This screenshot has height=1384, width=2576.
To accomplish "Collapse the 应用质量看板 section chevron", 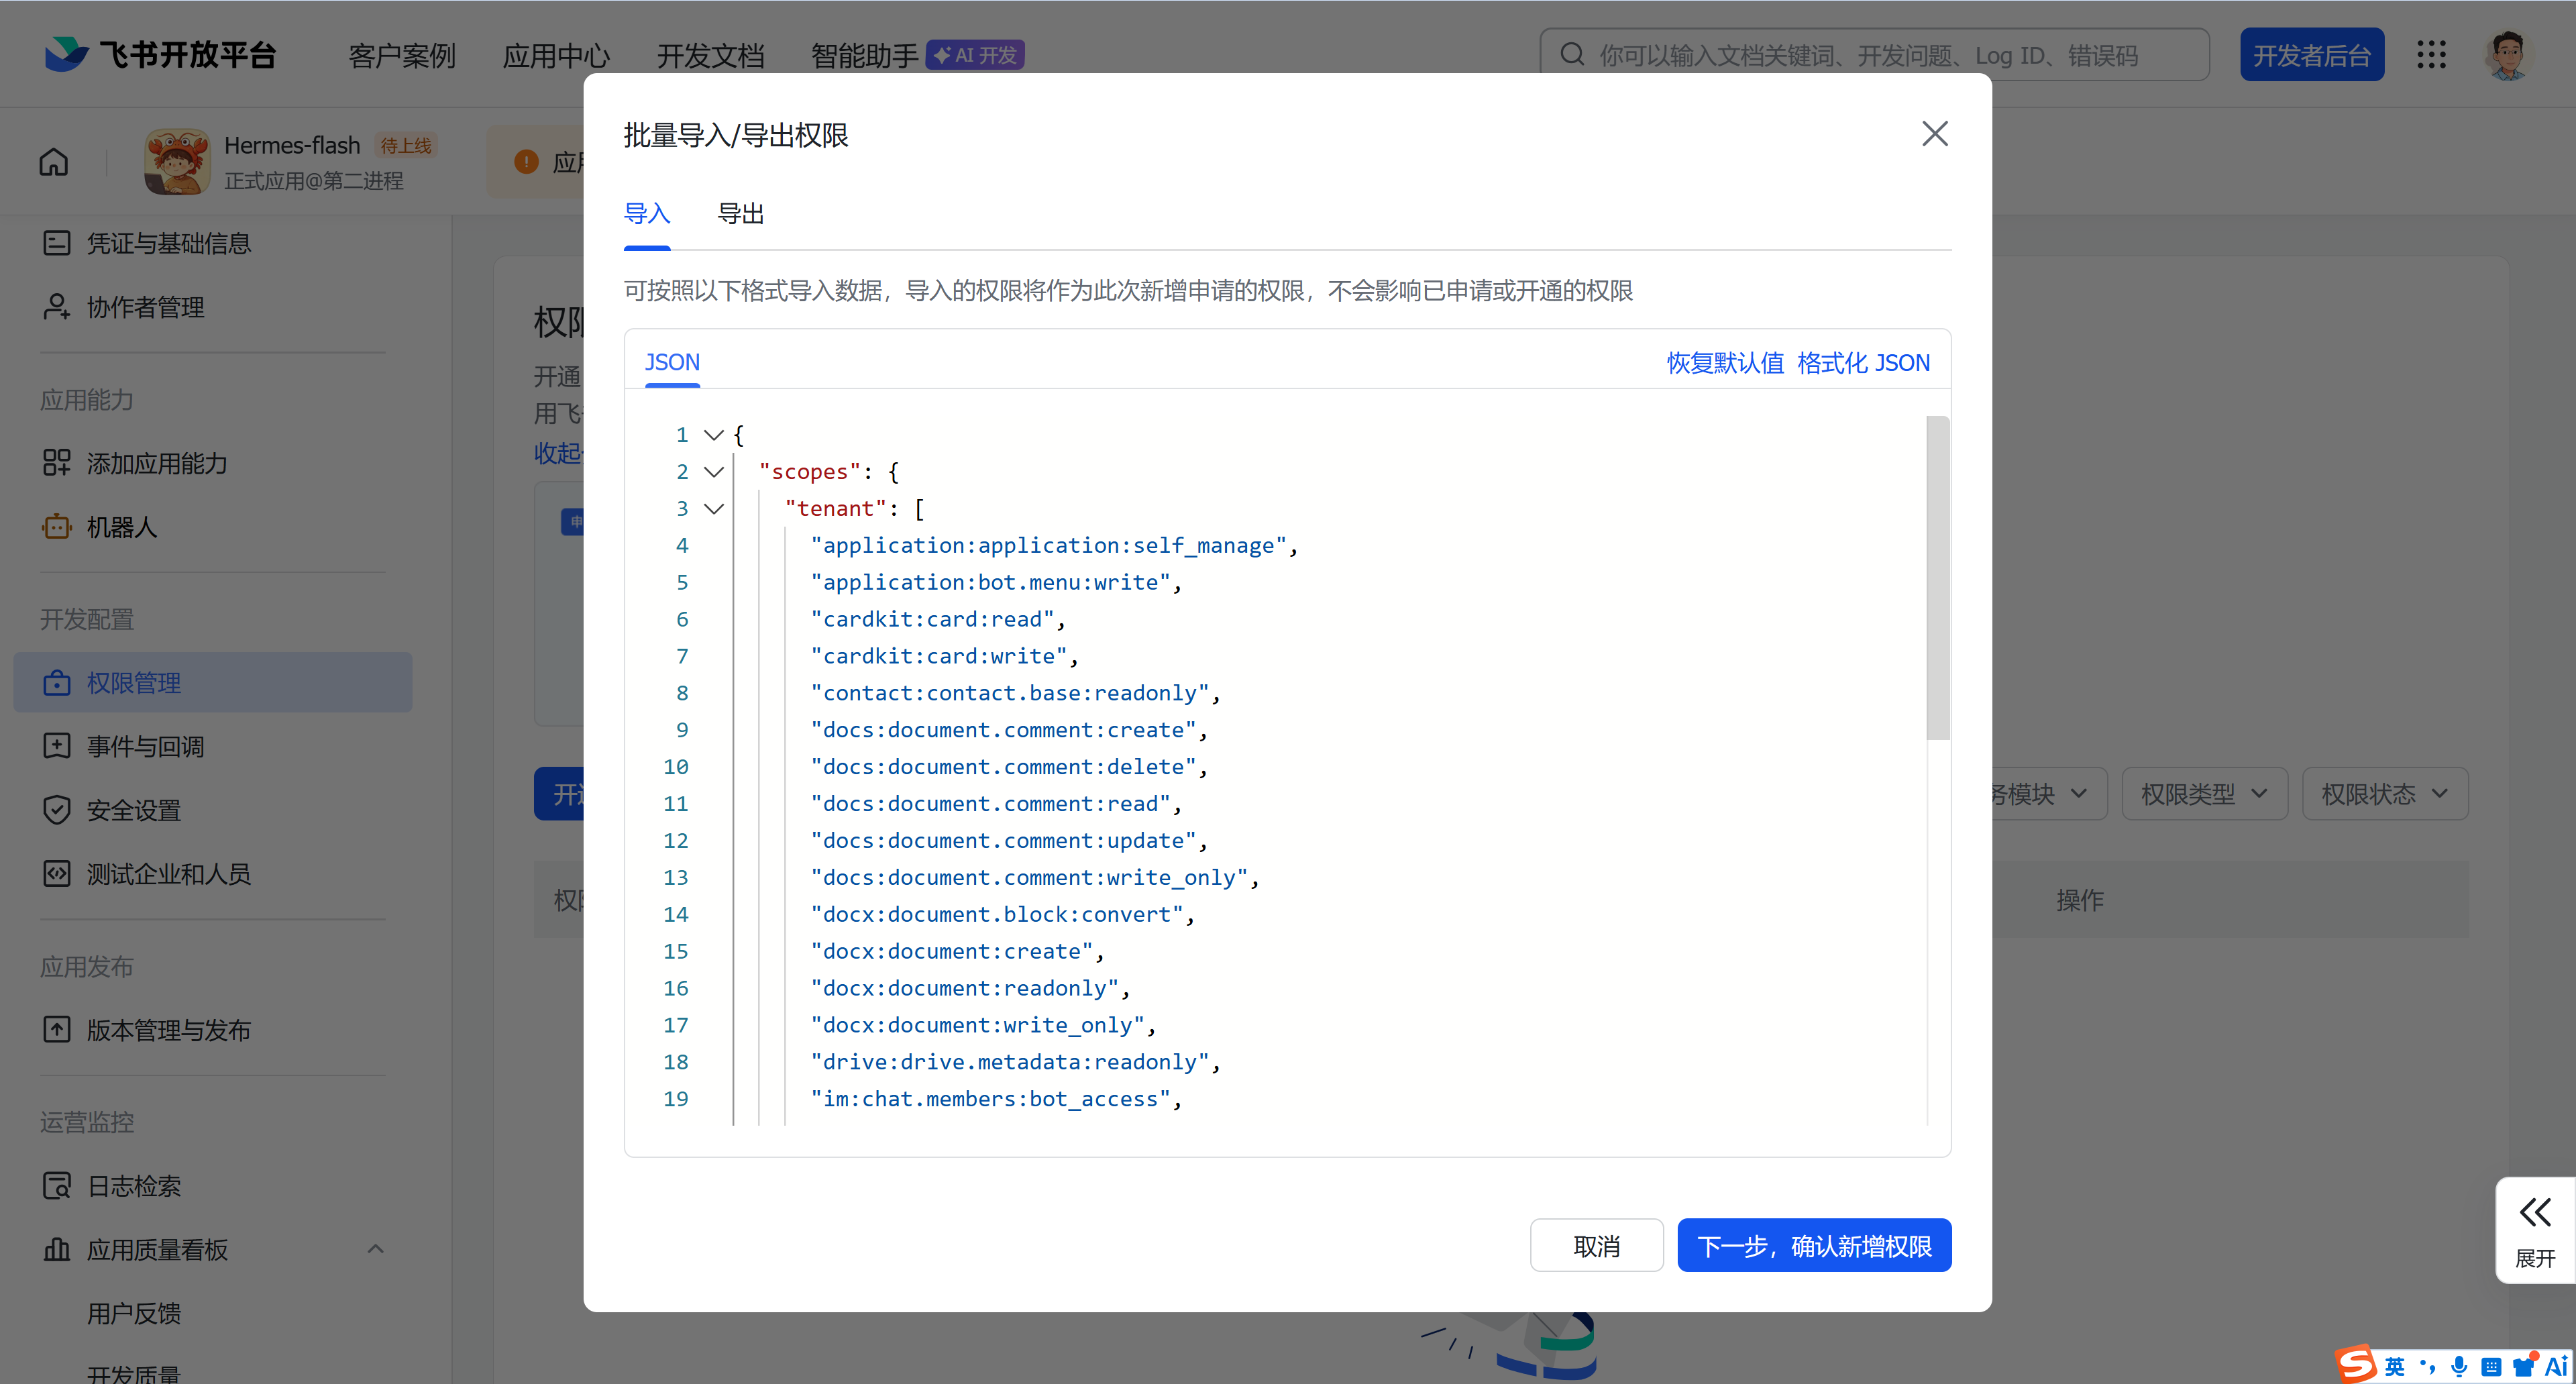I will [376, 1249].
